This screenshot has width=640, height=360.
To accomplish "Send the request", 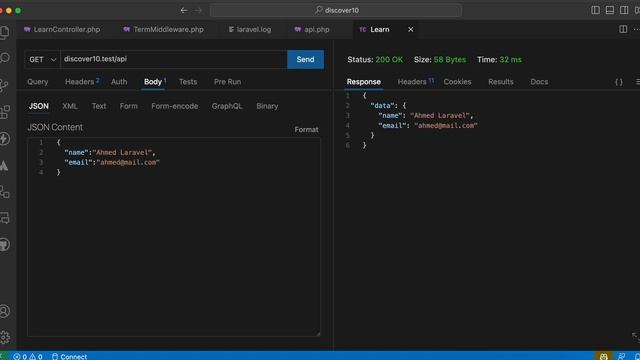I will point(305,60).
